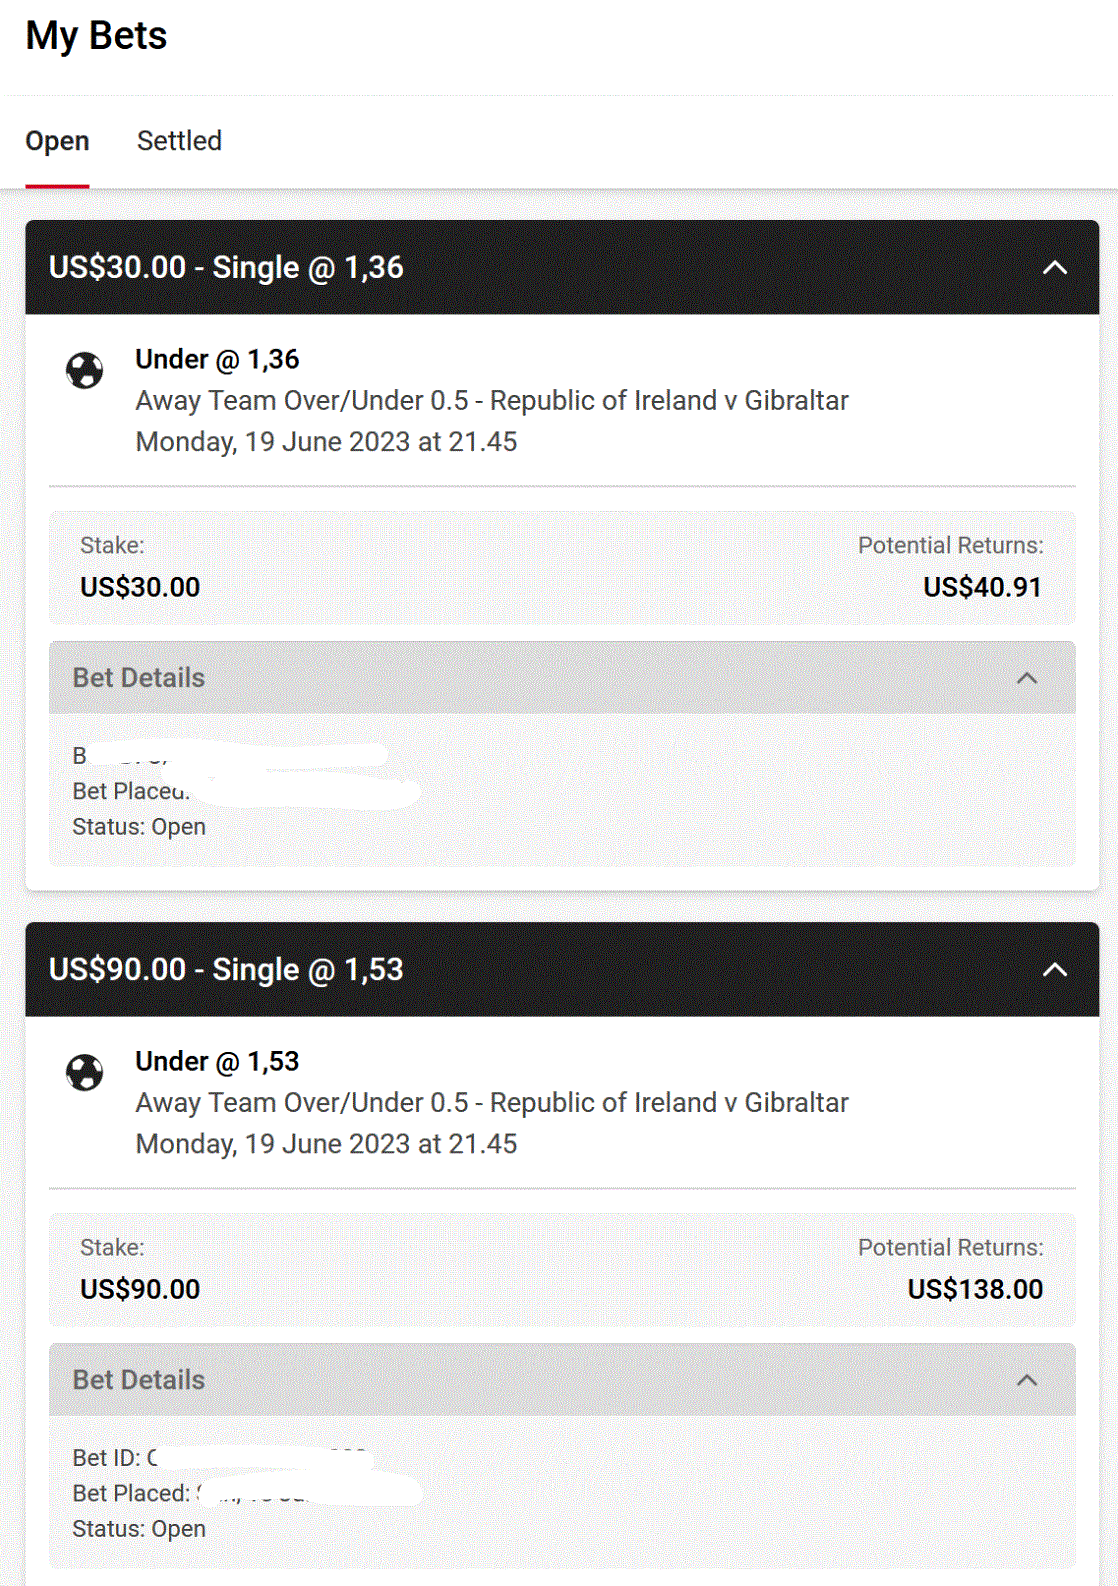
Task: Switch to the Settled tab
Action: (x=179, y=141)
